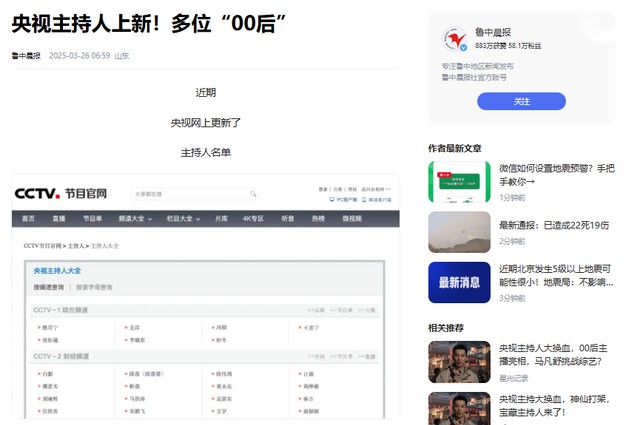Click host name 李晓东 in CCTV-1 list
Viewport: 640px width, 425px height.
[137, 340]
